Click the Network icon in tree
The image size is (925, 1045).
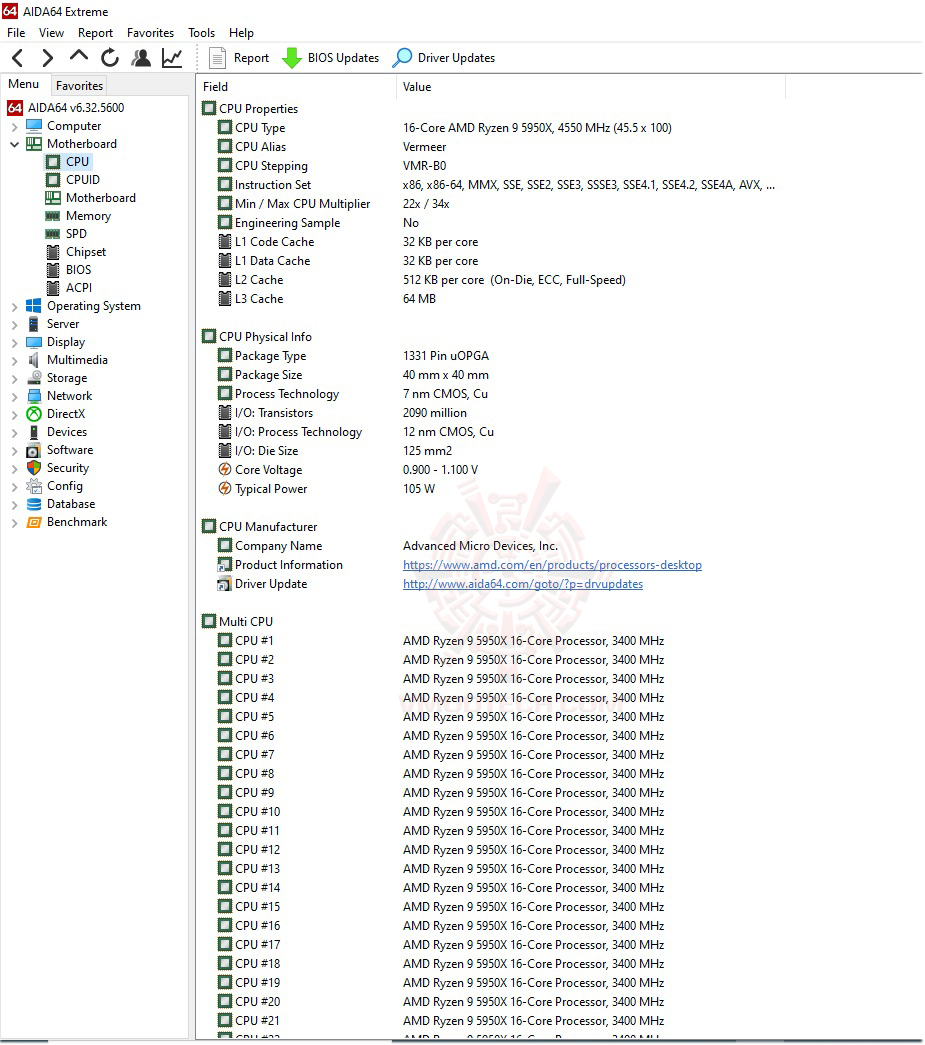(x=34, y=396)
